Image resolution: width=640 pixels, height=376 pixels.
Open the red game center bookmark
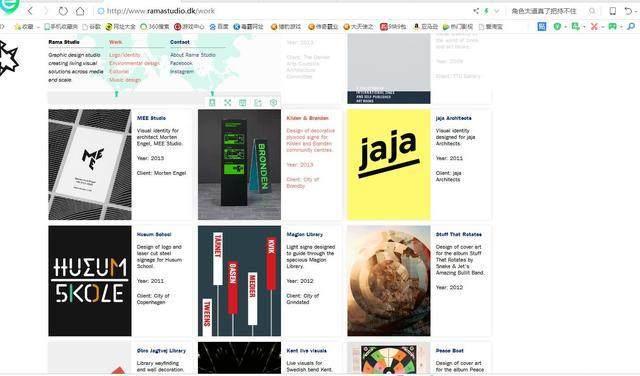[x=189, y=27]
